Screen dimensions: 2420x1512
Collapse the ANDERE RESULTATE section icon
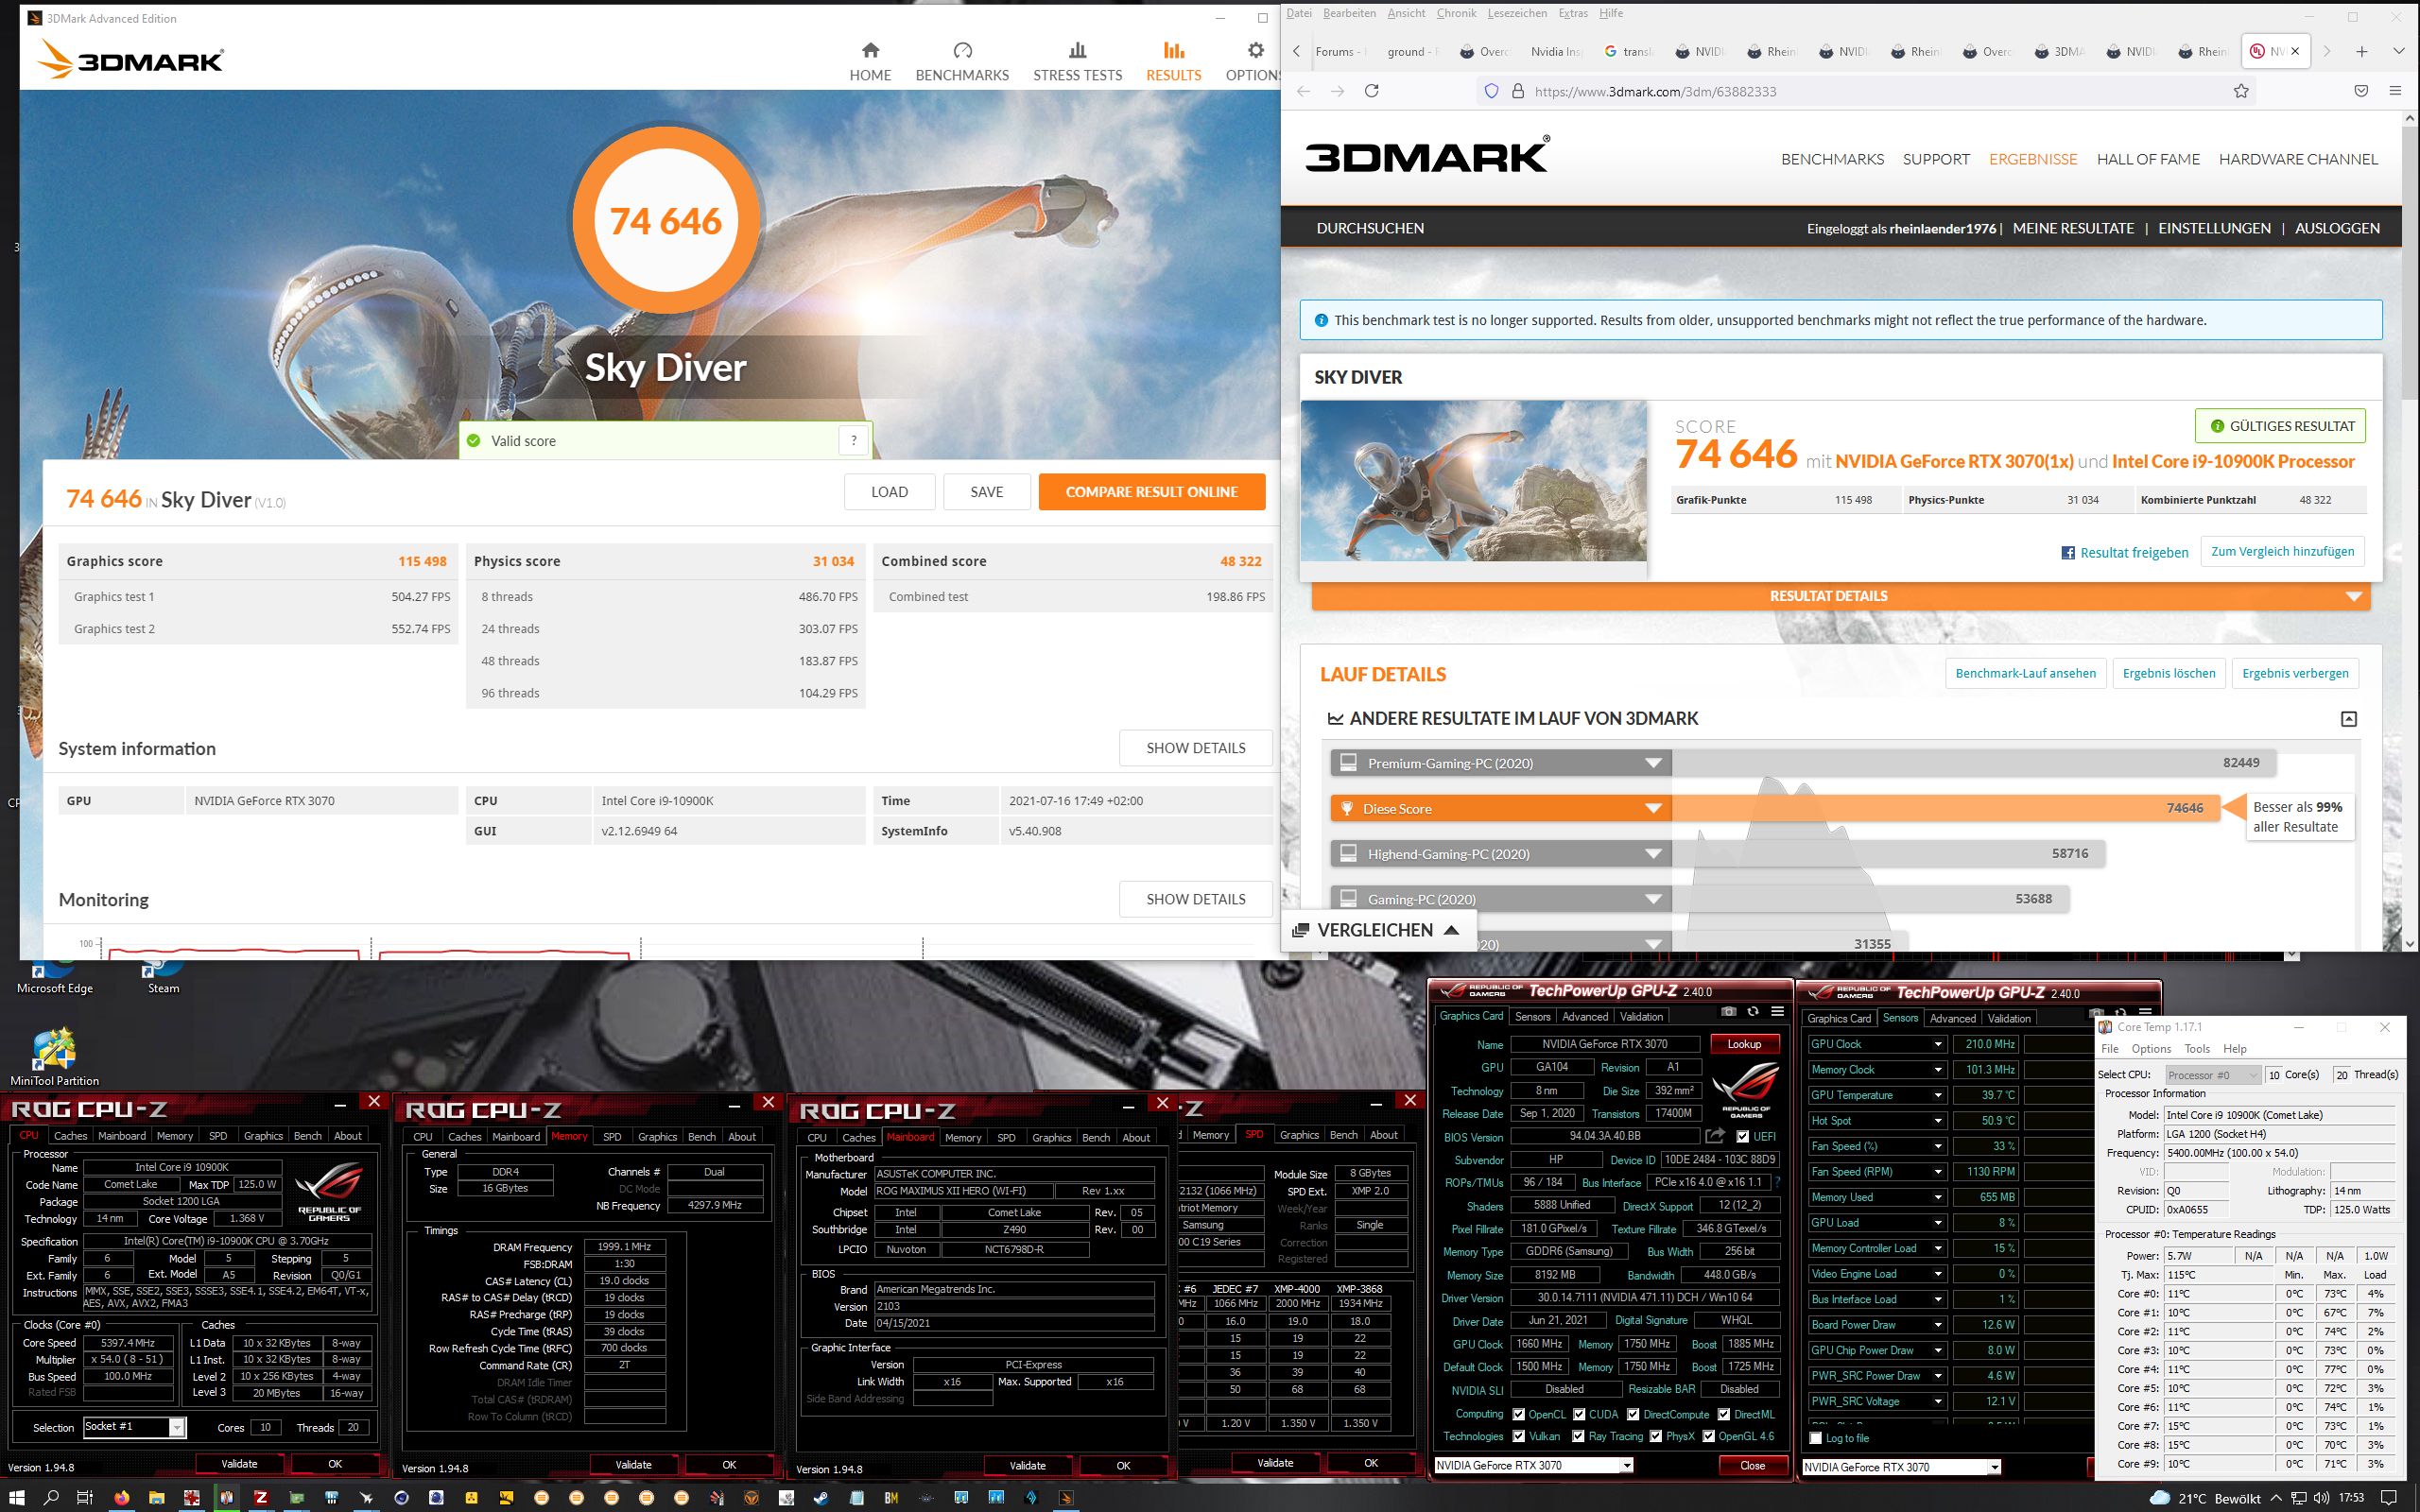point(2349,718)
